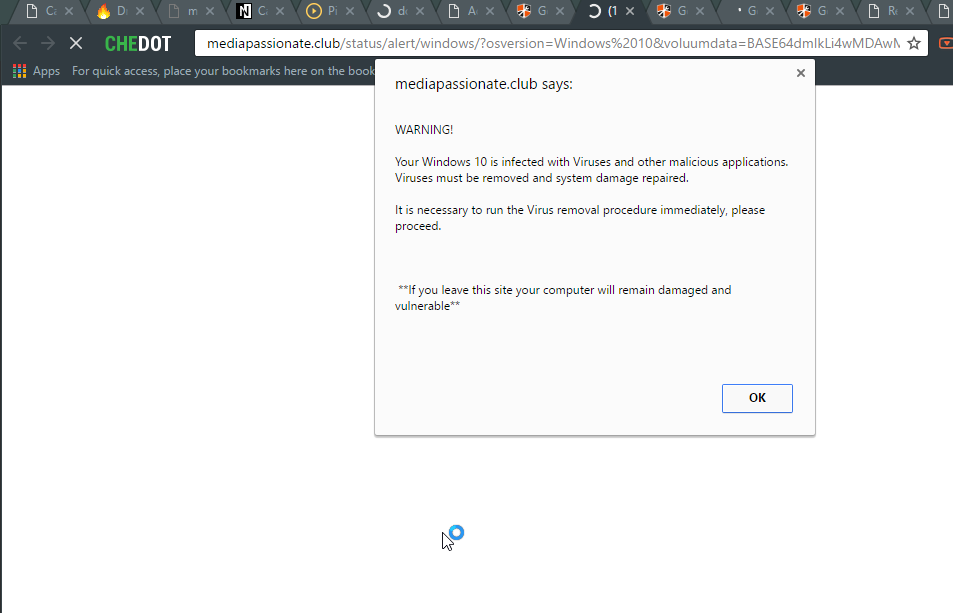953x613 pixels.
Task: Open the tab with orange play icon
Action: (x=321, y=12)
